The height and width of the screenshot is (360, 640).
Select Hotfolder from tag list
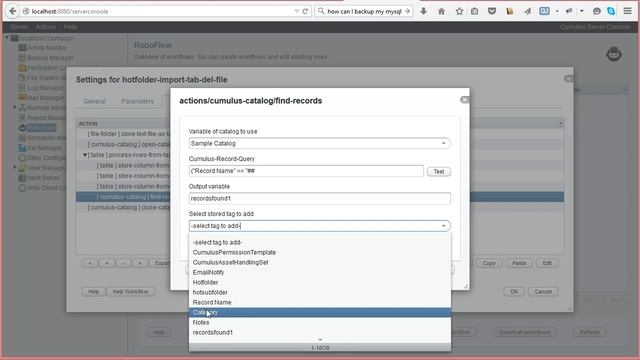pyautogui.click(x=320, y=282)
